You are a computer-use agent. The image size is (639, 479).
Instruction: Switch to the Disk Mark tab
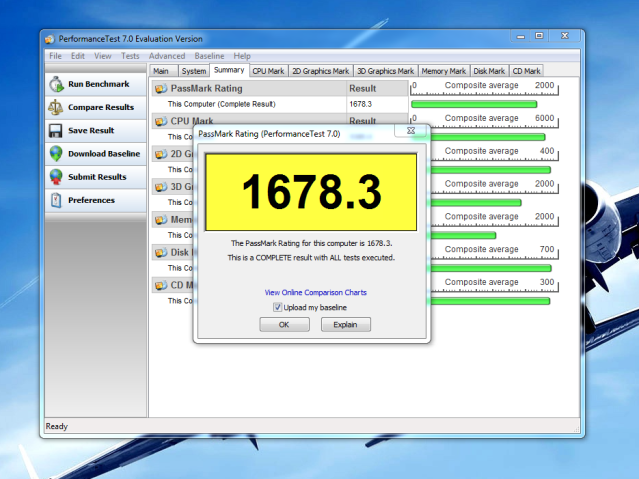(x=489, y=71)
